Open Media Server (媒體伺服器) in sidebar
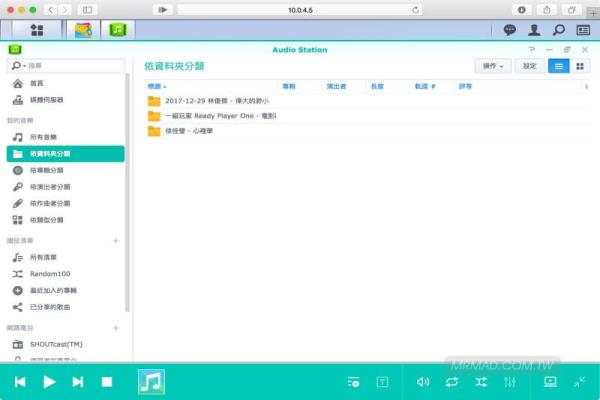Image resolution: width=600 pixels, height=400 pixels. (65, 100)
